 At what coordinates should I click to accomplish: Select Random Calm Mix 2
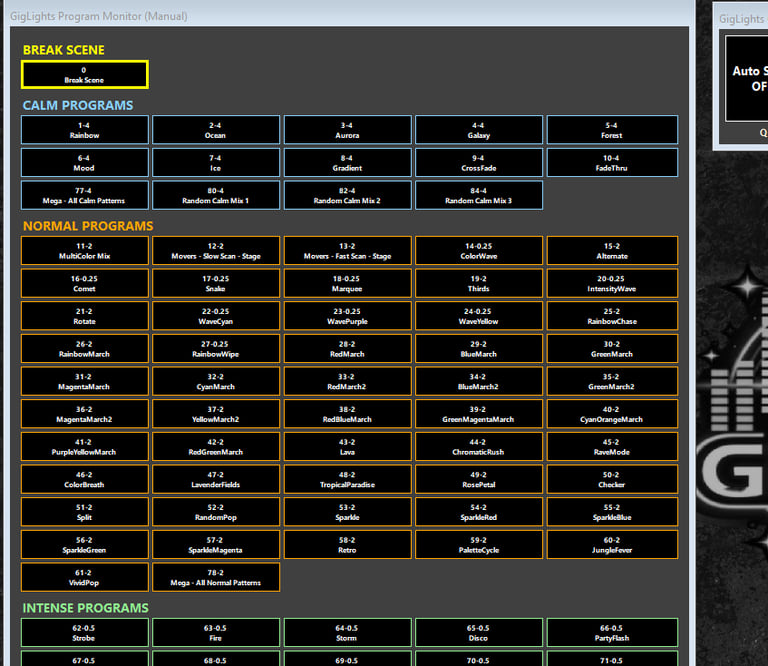347,195
